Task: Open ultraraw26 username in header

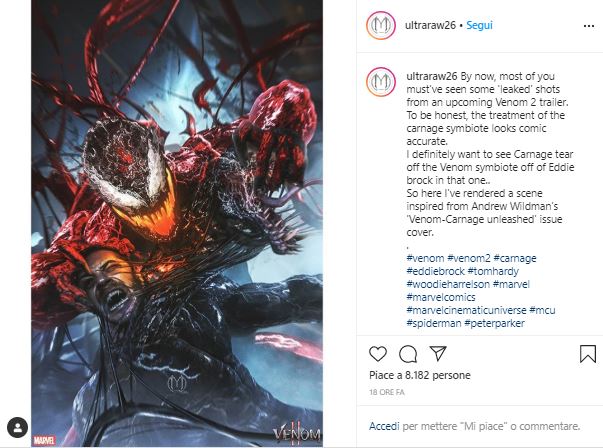Action: [x=430, y=25]
